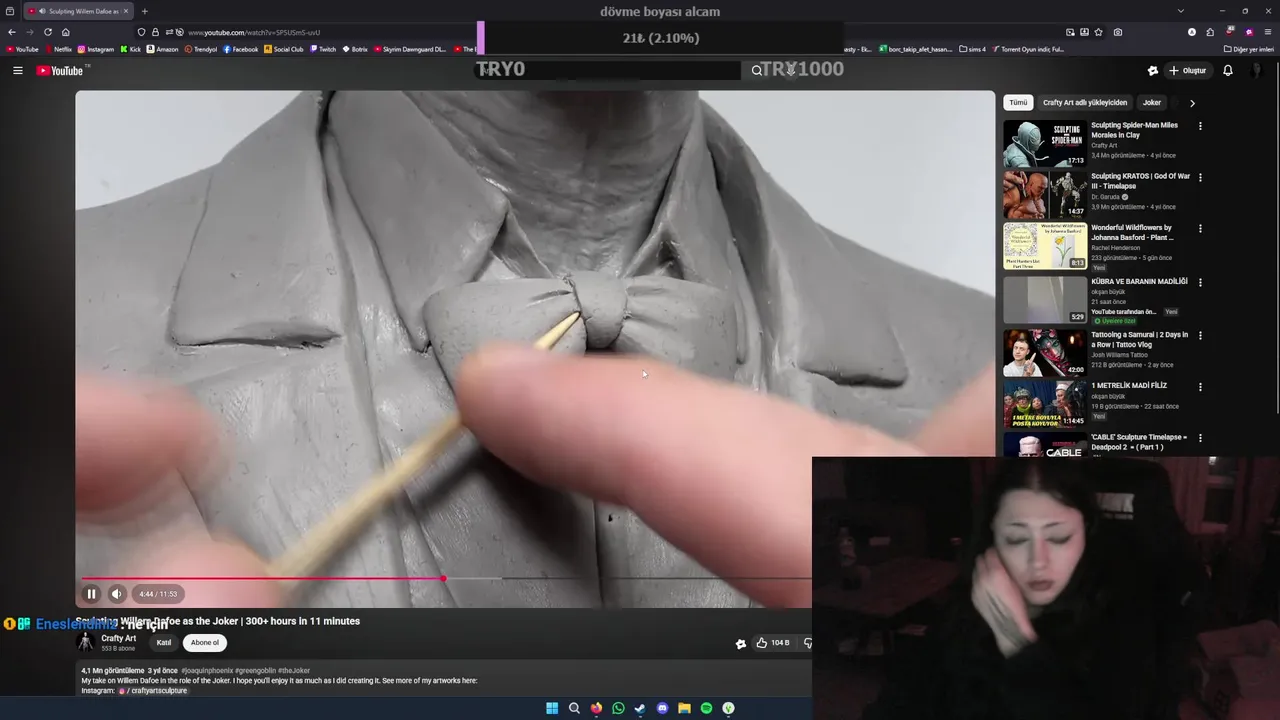The image size is (1280, 720).
Task: Open the list all tabs dropdown arrow
Action: click(x=1181, y=11)
